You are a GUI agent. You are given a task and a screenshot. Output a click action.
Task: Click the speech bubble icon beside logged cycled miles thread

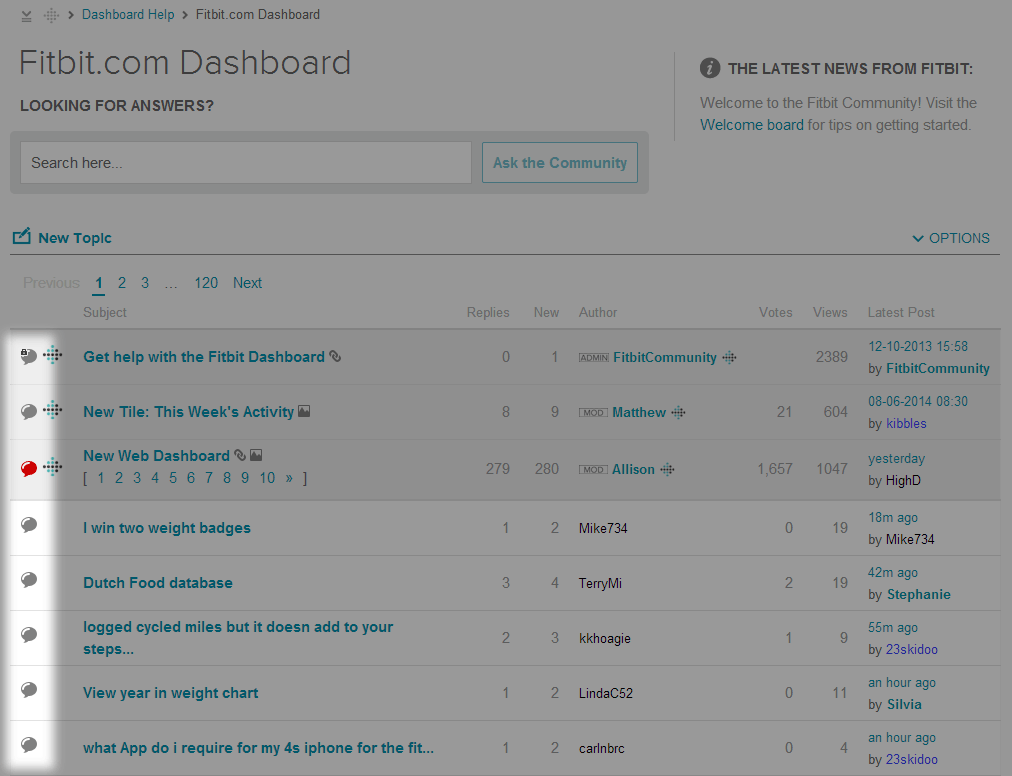click(x=28, y=635)
